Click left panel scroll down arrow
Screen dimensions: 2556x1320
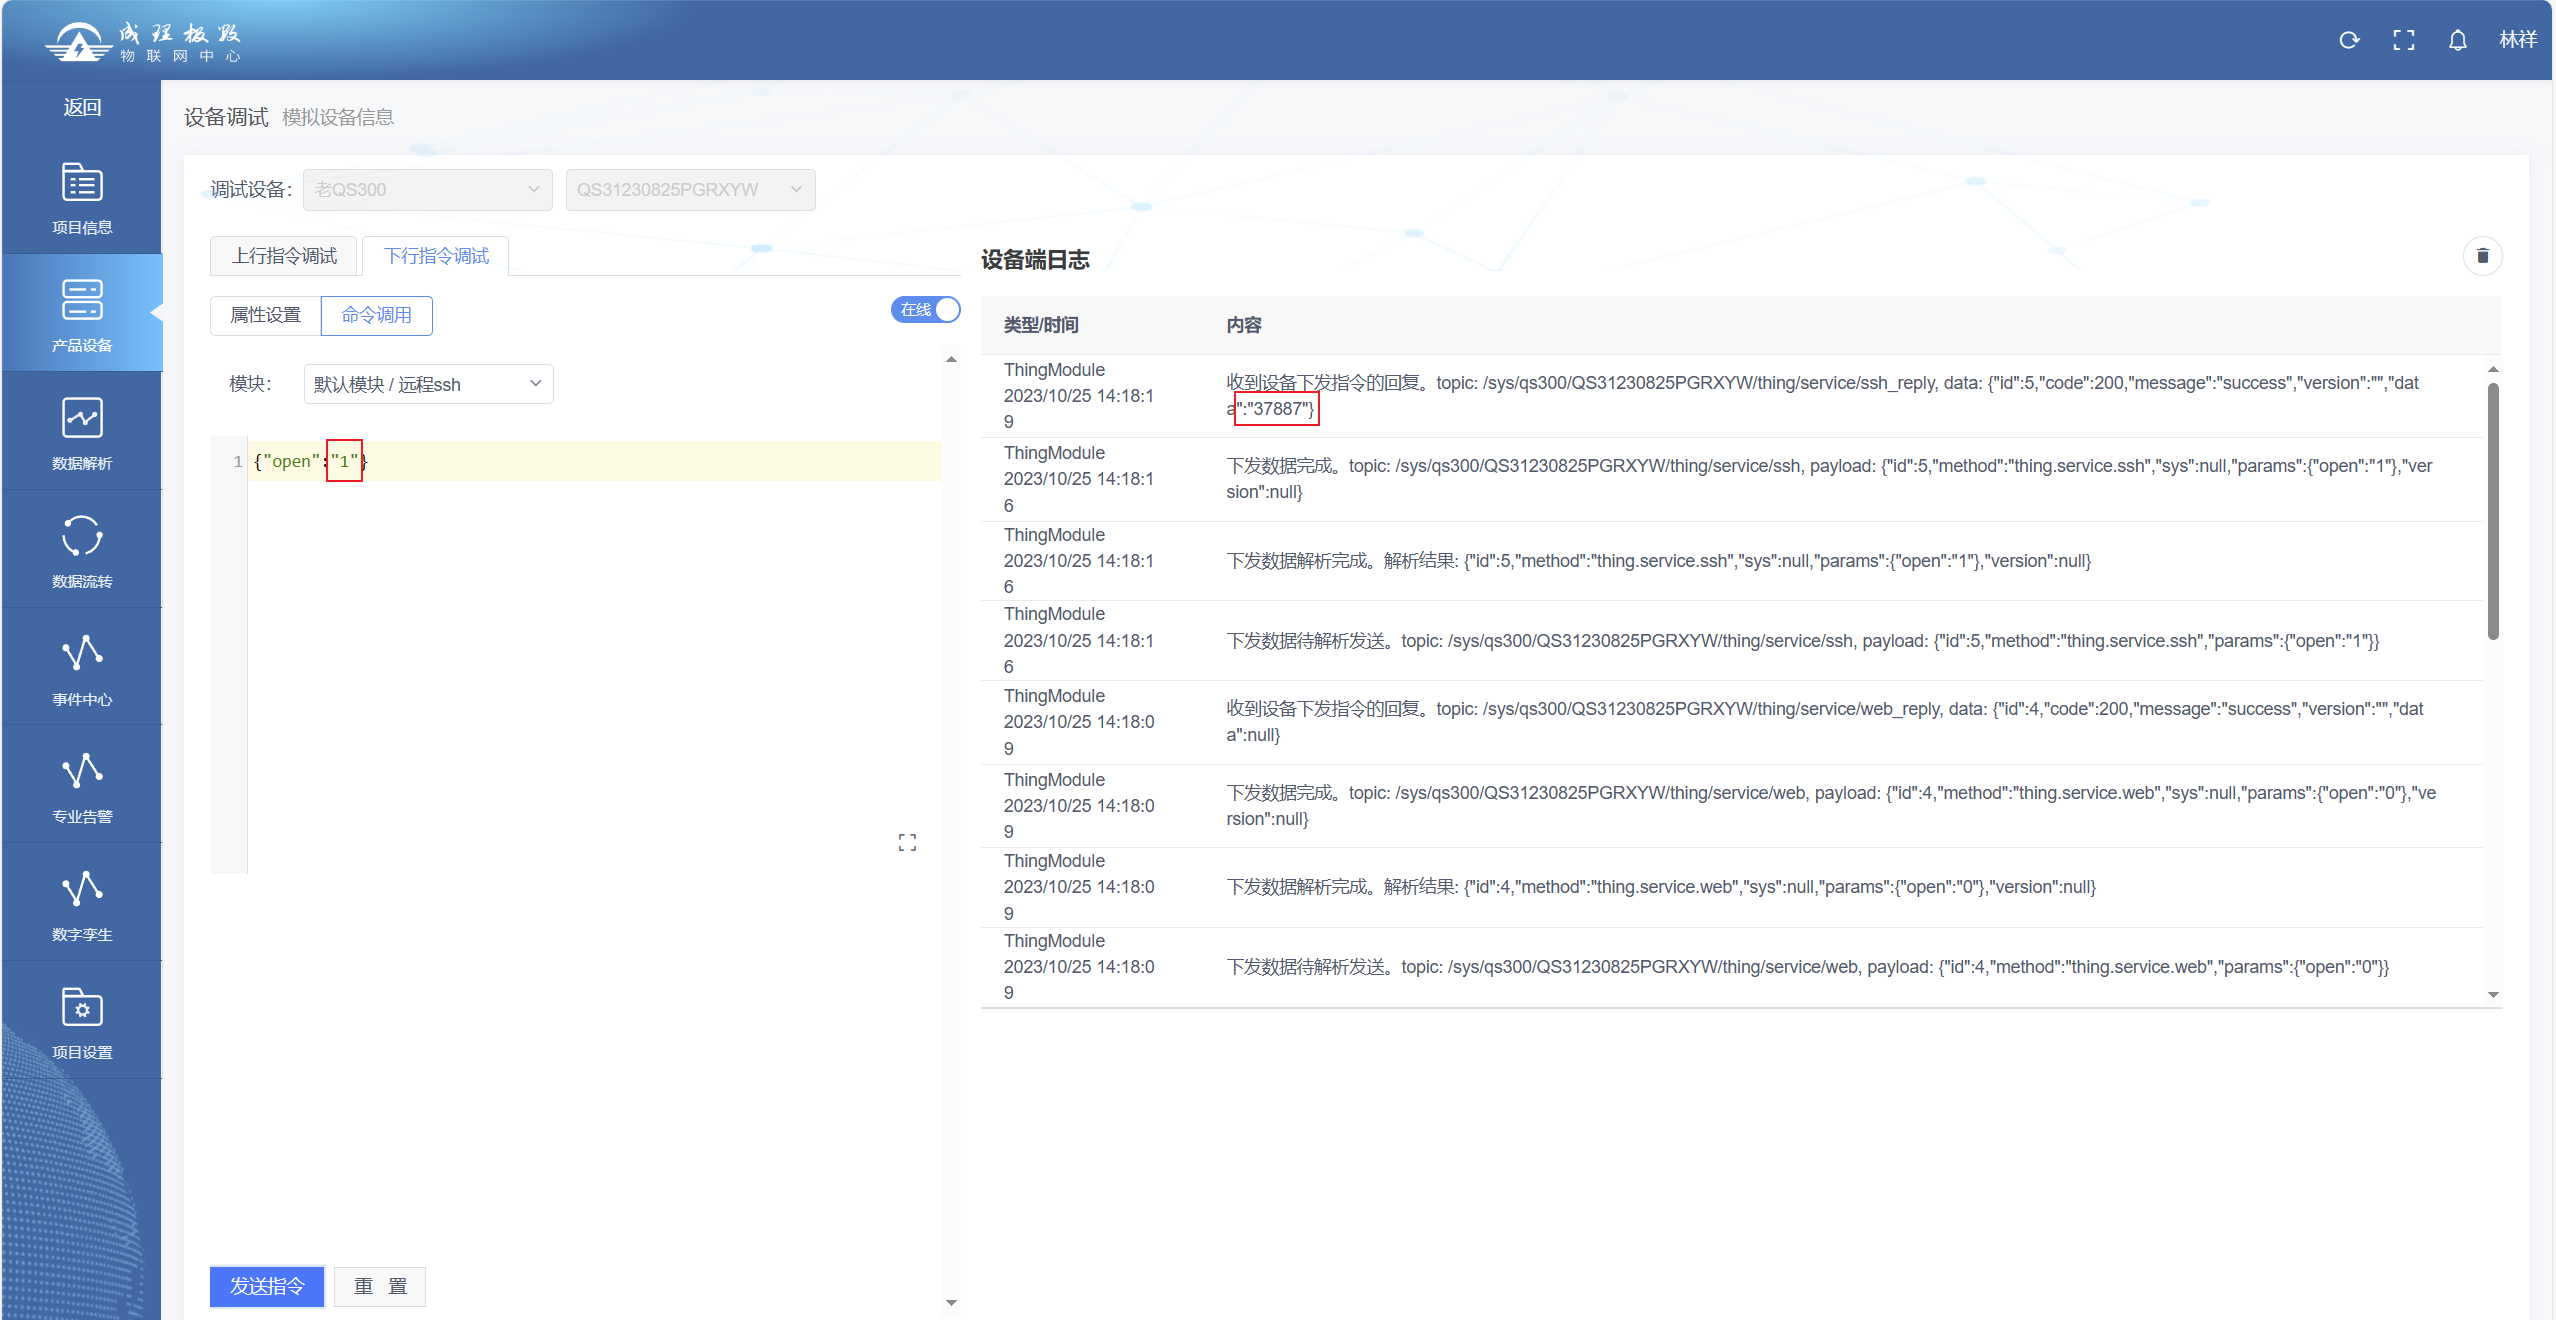pos(951,1302)
